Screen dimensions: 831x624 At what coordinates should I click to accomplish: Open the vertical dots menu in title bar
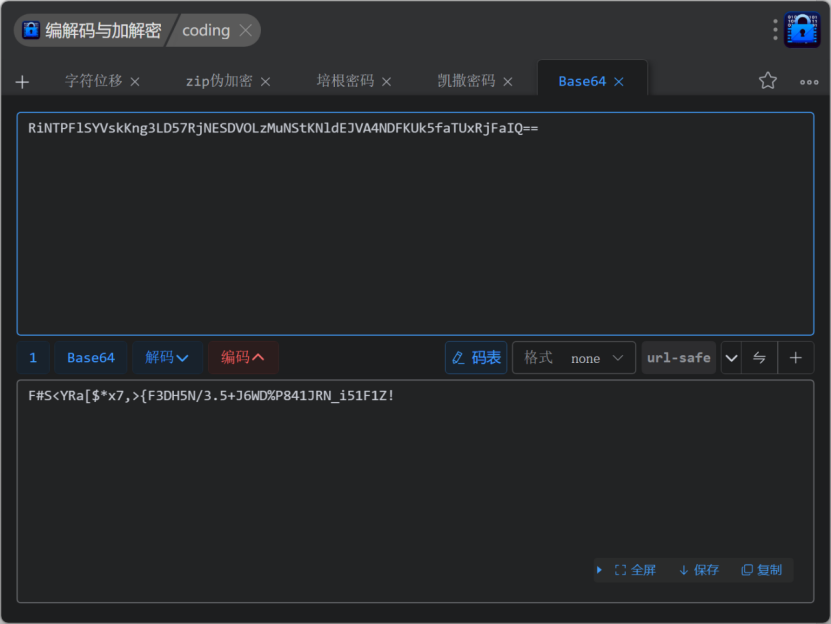775,30
